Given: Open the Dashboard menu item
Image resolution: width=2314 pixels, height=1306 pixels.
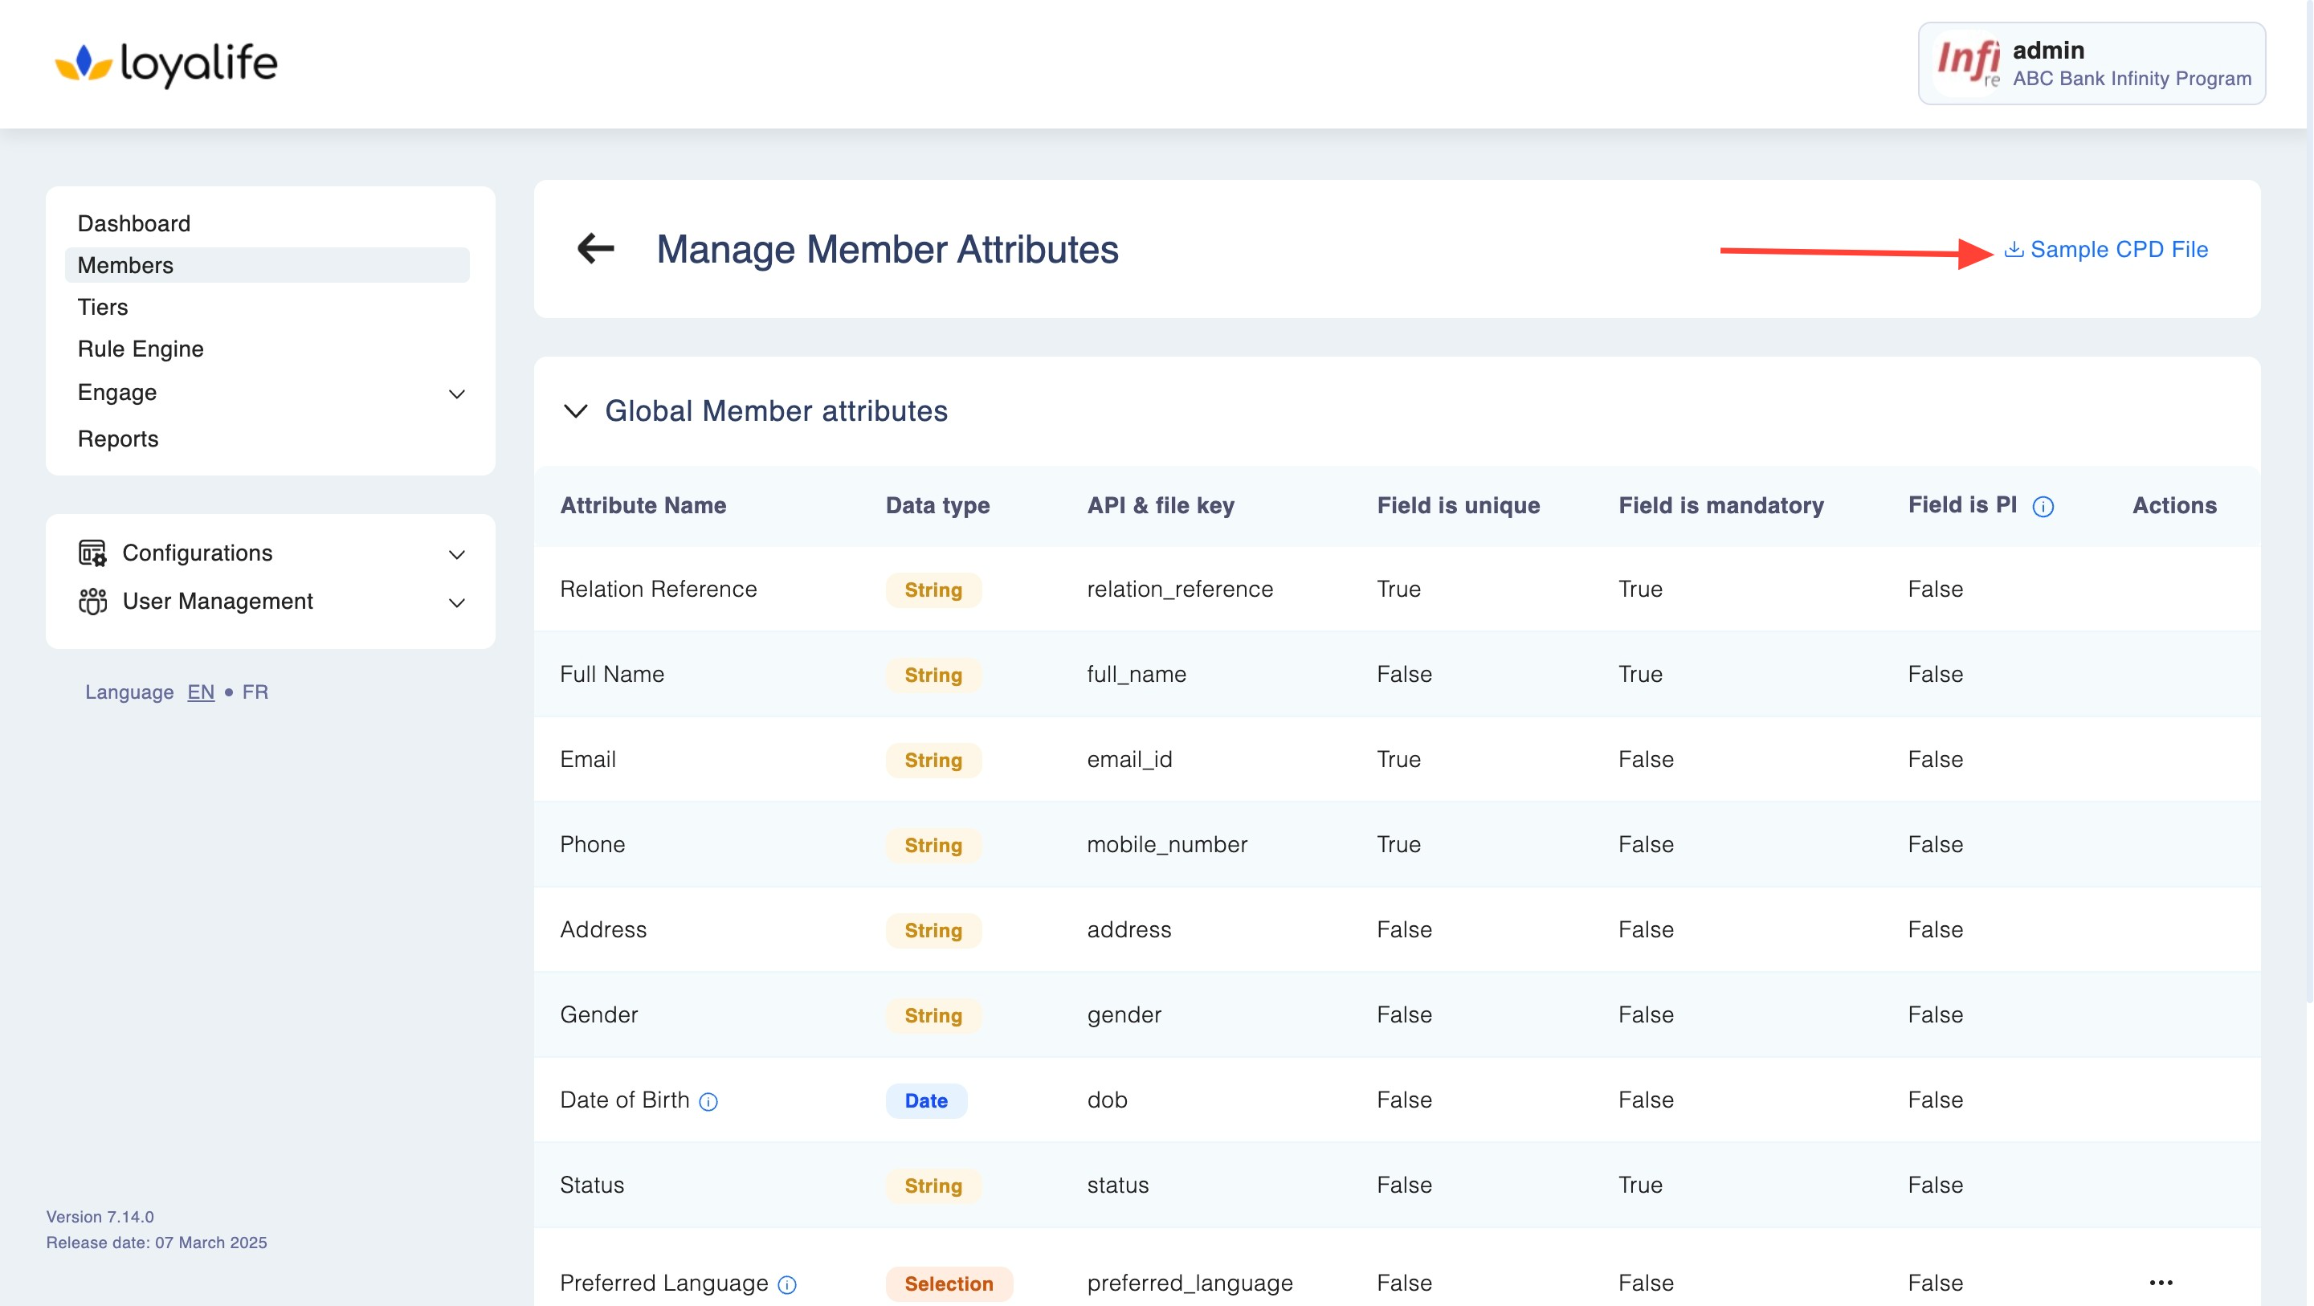Looking at the screenshot, I should [134, 223].
